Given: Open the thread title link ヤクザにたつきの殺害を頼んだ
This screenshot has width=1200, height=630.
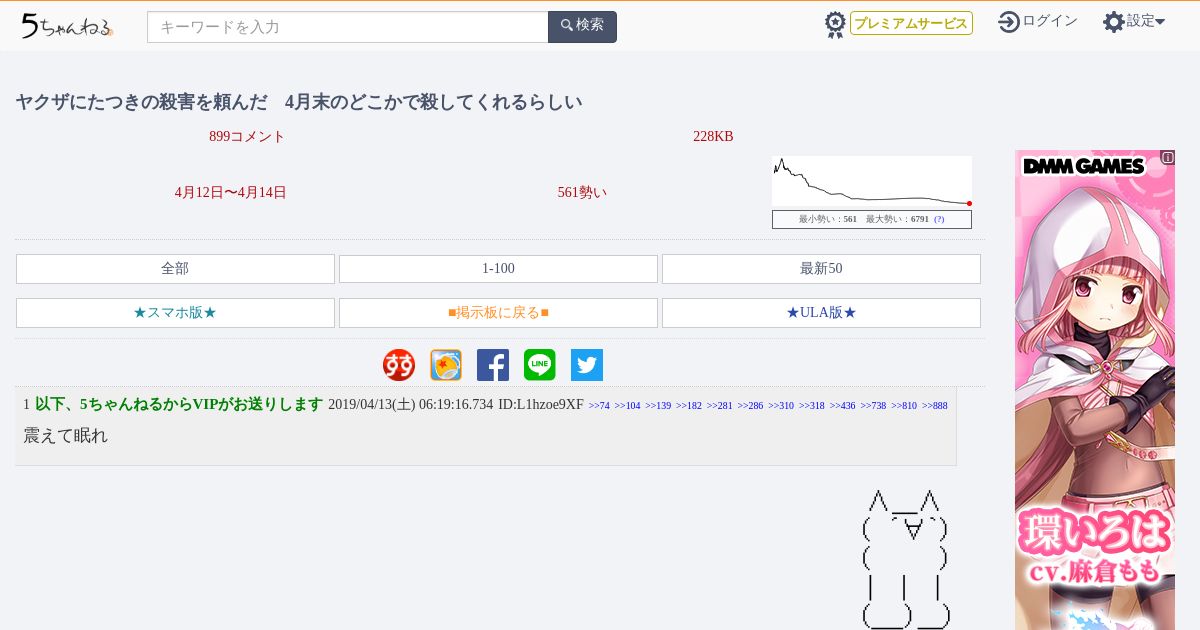Looking at the screenshot, I should 299,102.
